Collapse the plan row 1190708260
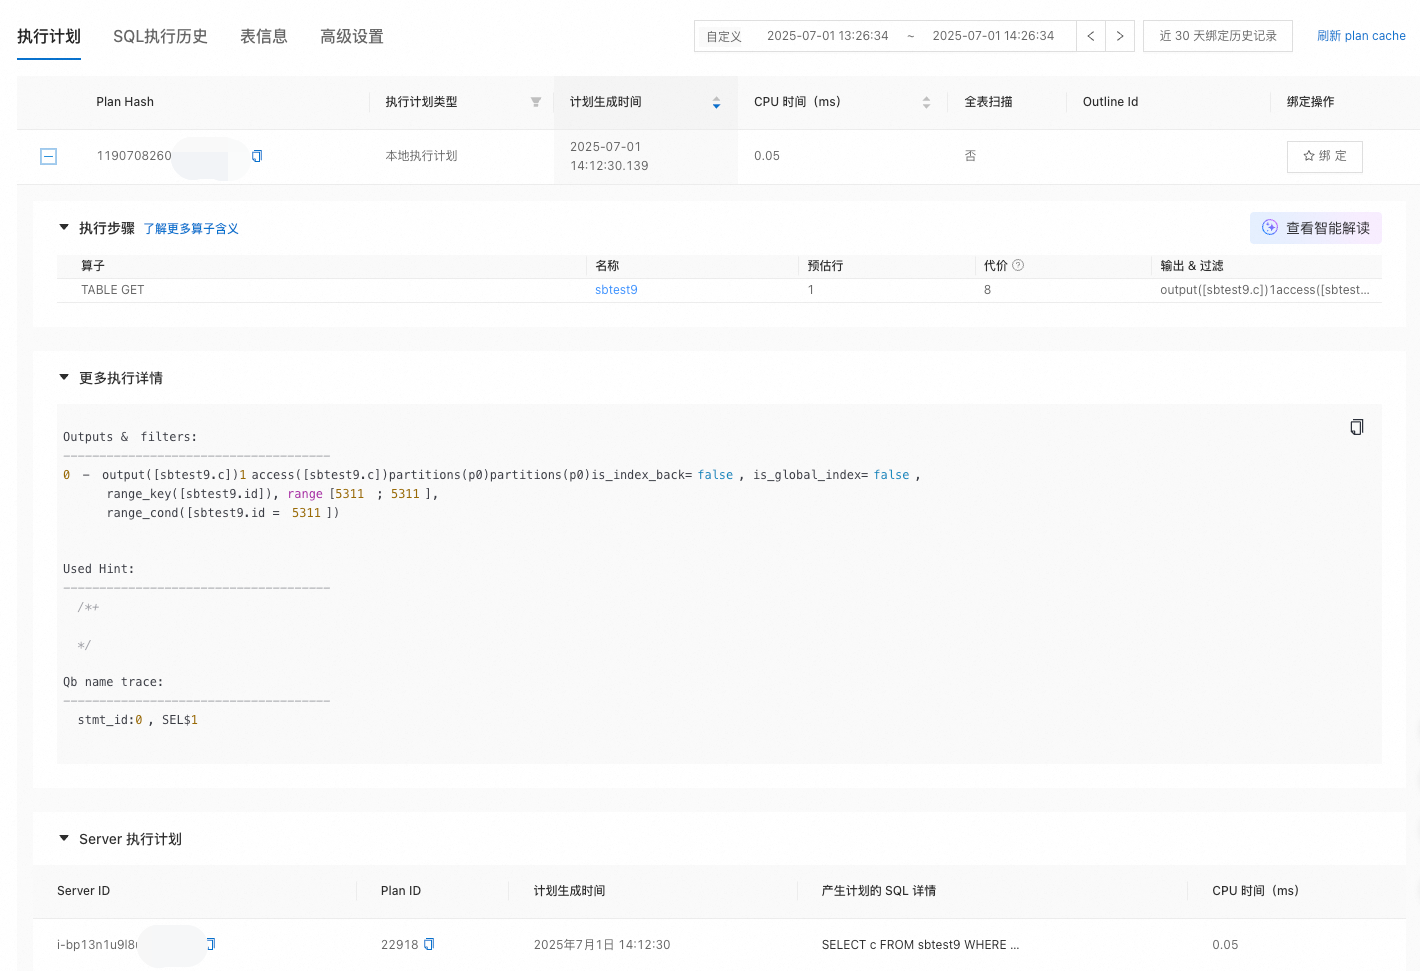The height and width of the screenshot is (971, 1420). click(x=48, y=156)
